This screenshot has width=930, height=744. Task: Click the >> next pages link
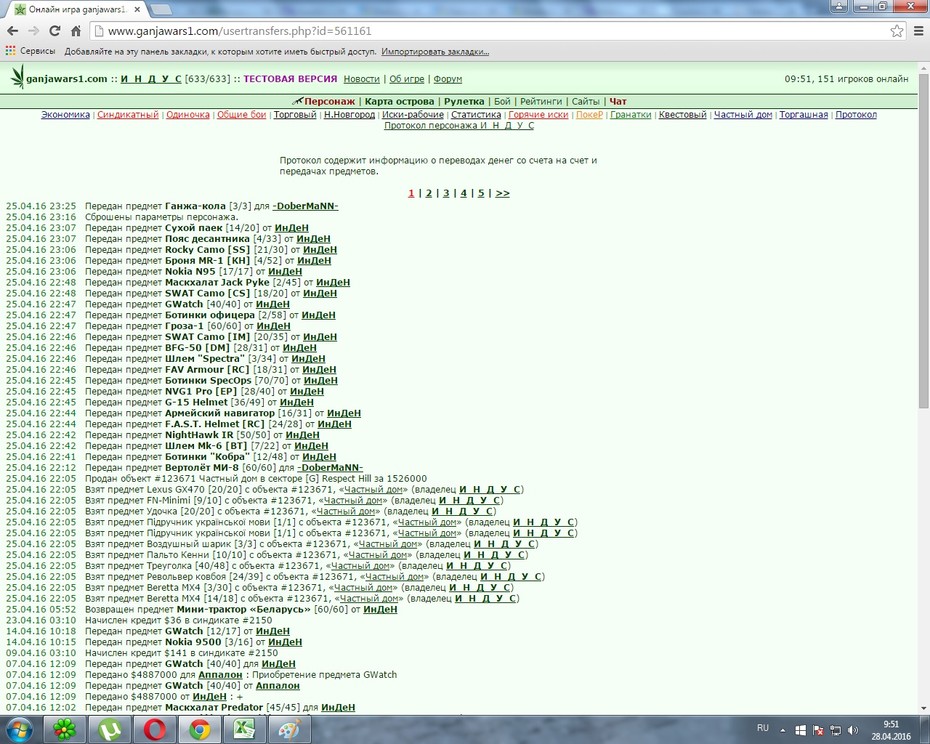pyautogui.click(x=502, y=193)
